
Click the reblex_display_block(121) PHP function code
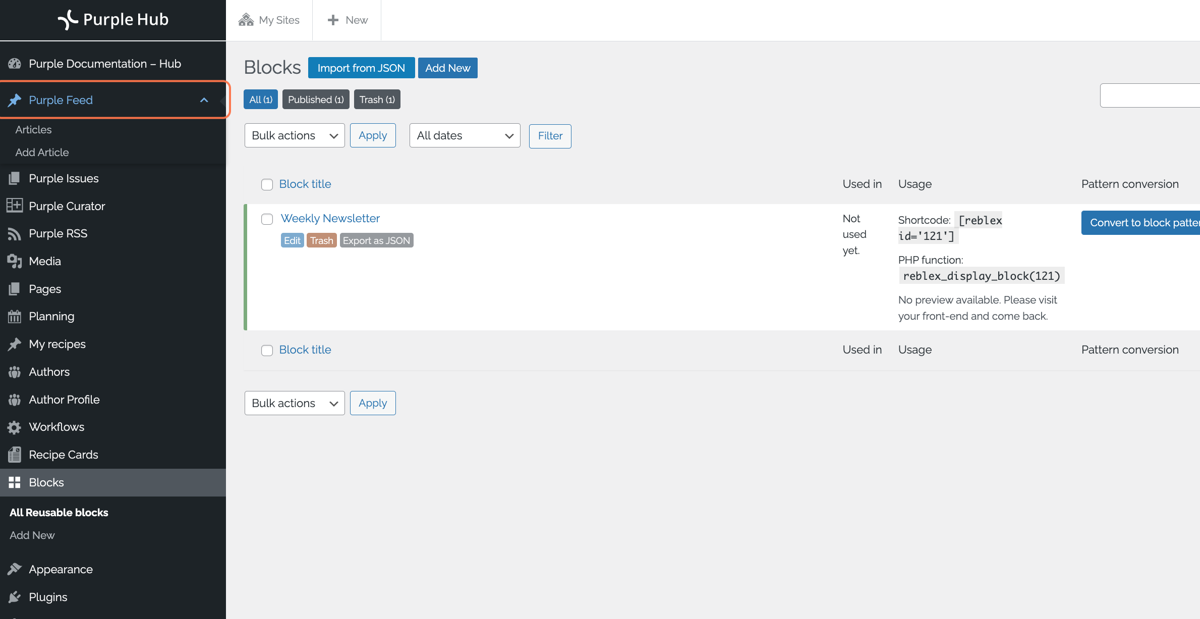coord(982,276)
